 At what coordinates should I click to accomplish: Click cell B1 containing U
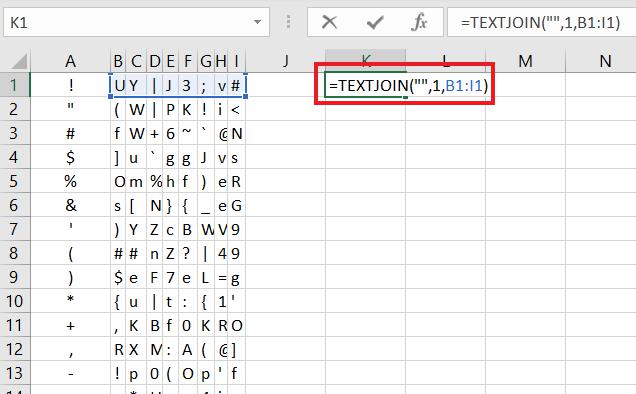click(118, 85)
